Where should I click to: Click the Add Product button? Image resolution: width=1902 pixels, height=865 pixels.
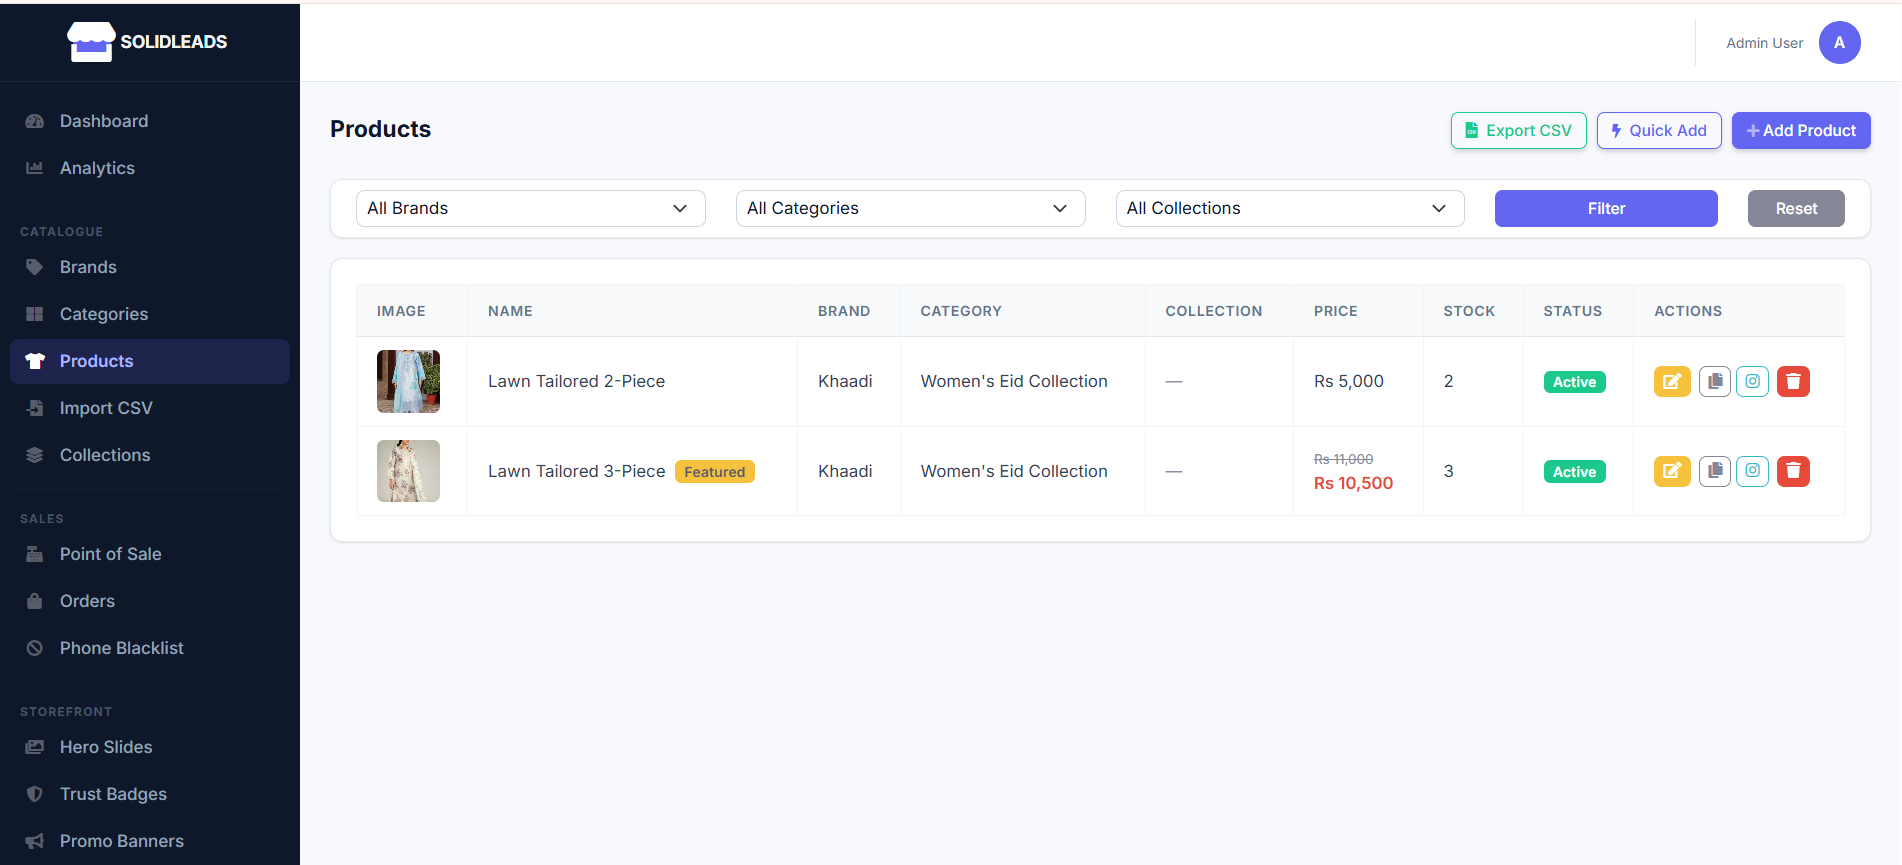point(1801,130)
